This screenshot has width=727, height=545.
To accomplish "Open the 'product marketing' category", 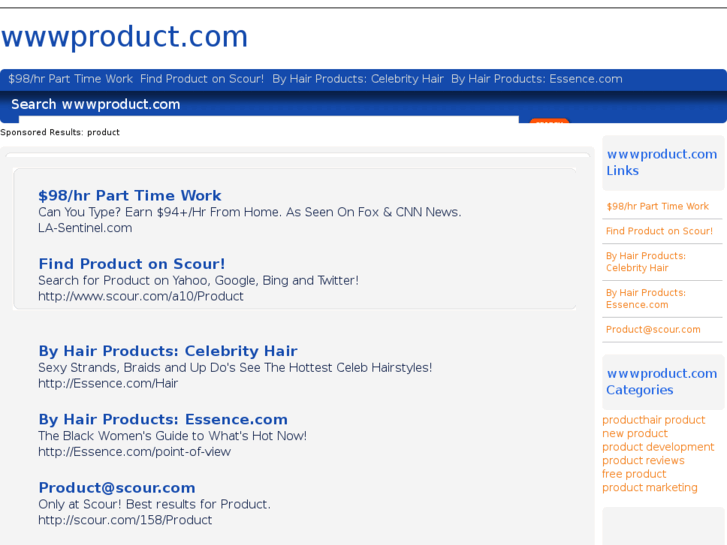I will click(x=650, y=487).
